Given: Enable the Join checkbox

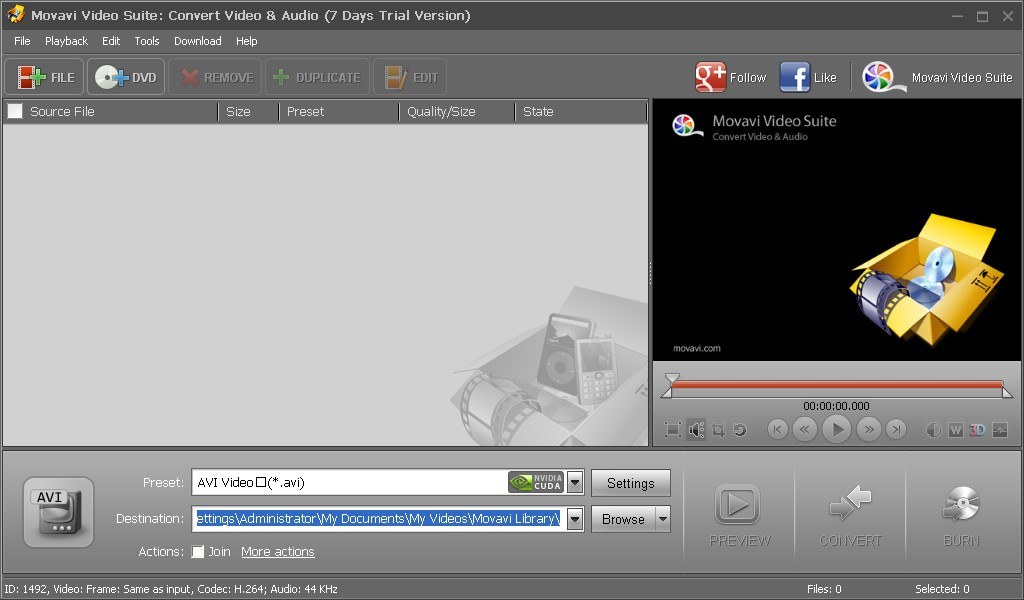Looking at the screenshot, I should pos(198,552).
